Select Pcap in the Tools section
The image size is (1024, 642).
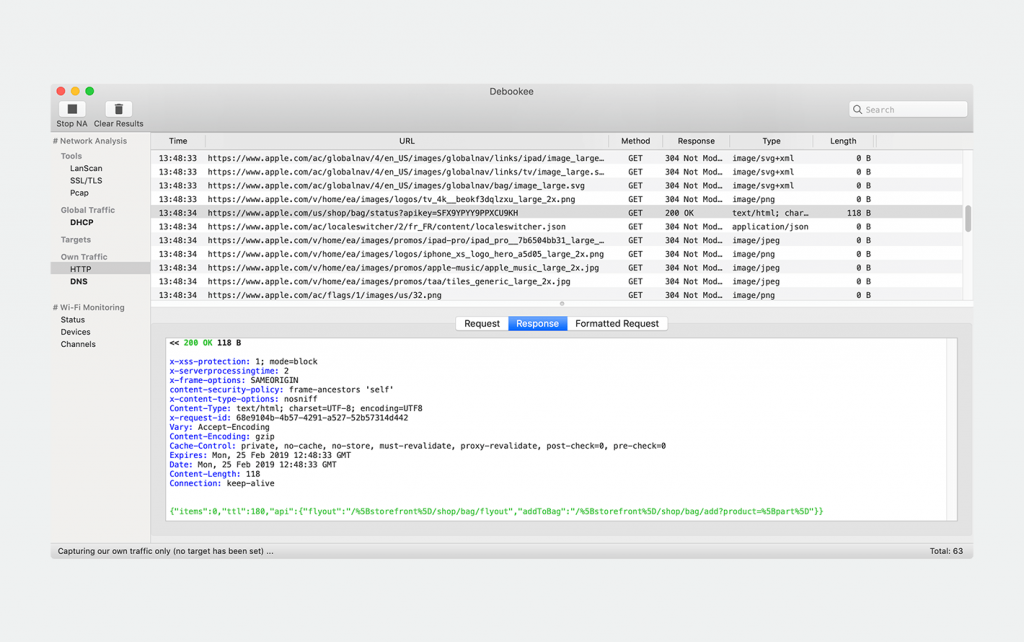coord(79,193)
